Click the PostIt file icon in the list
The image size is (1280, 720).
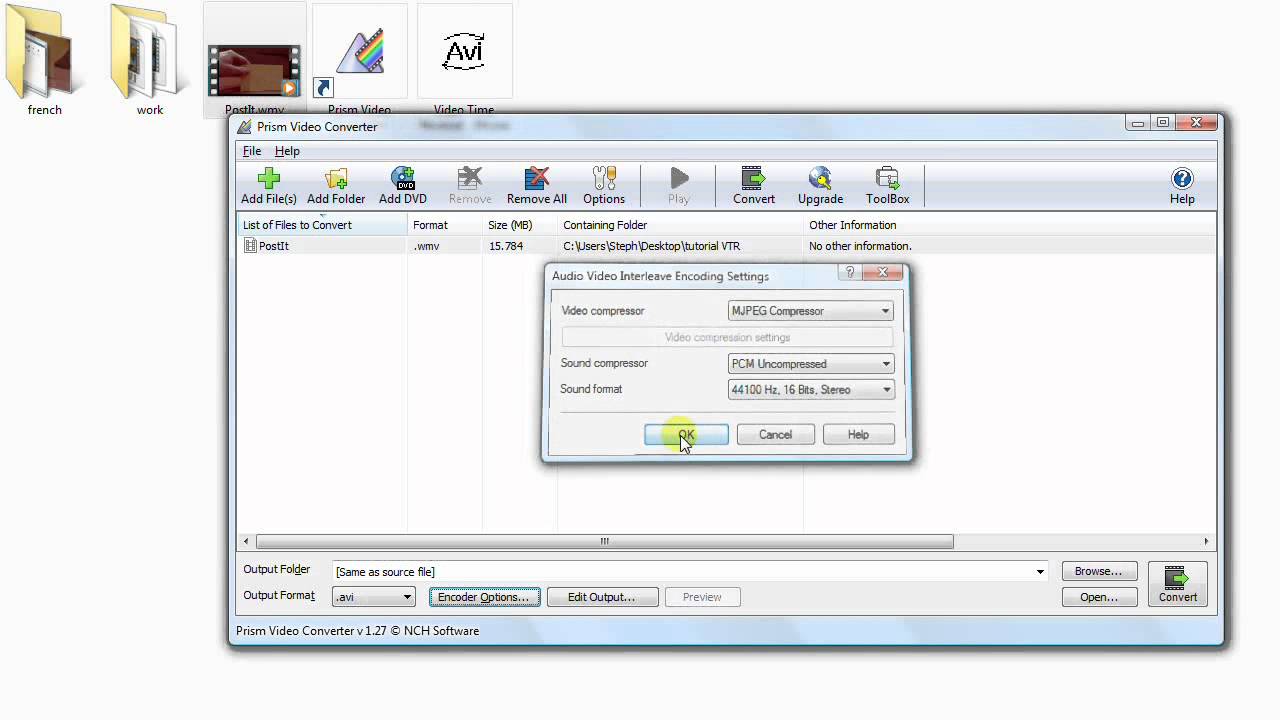click(x=250, y=246)
